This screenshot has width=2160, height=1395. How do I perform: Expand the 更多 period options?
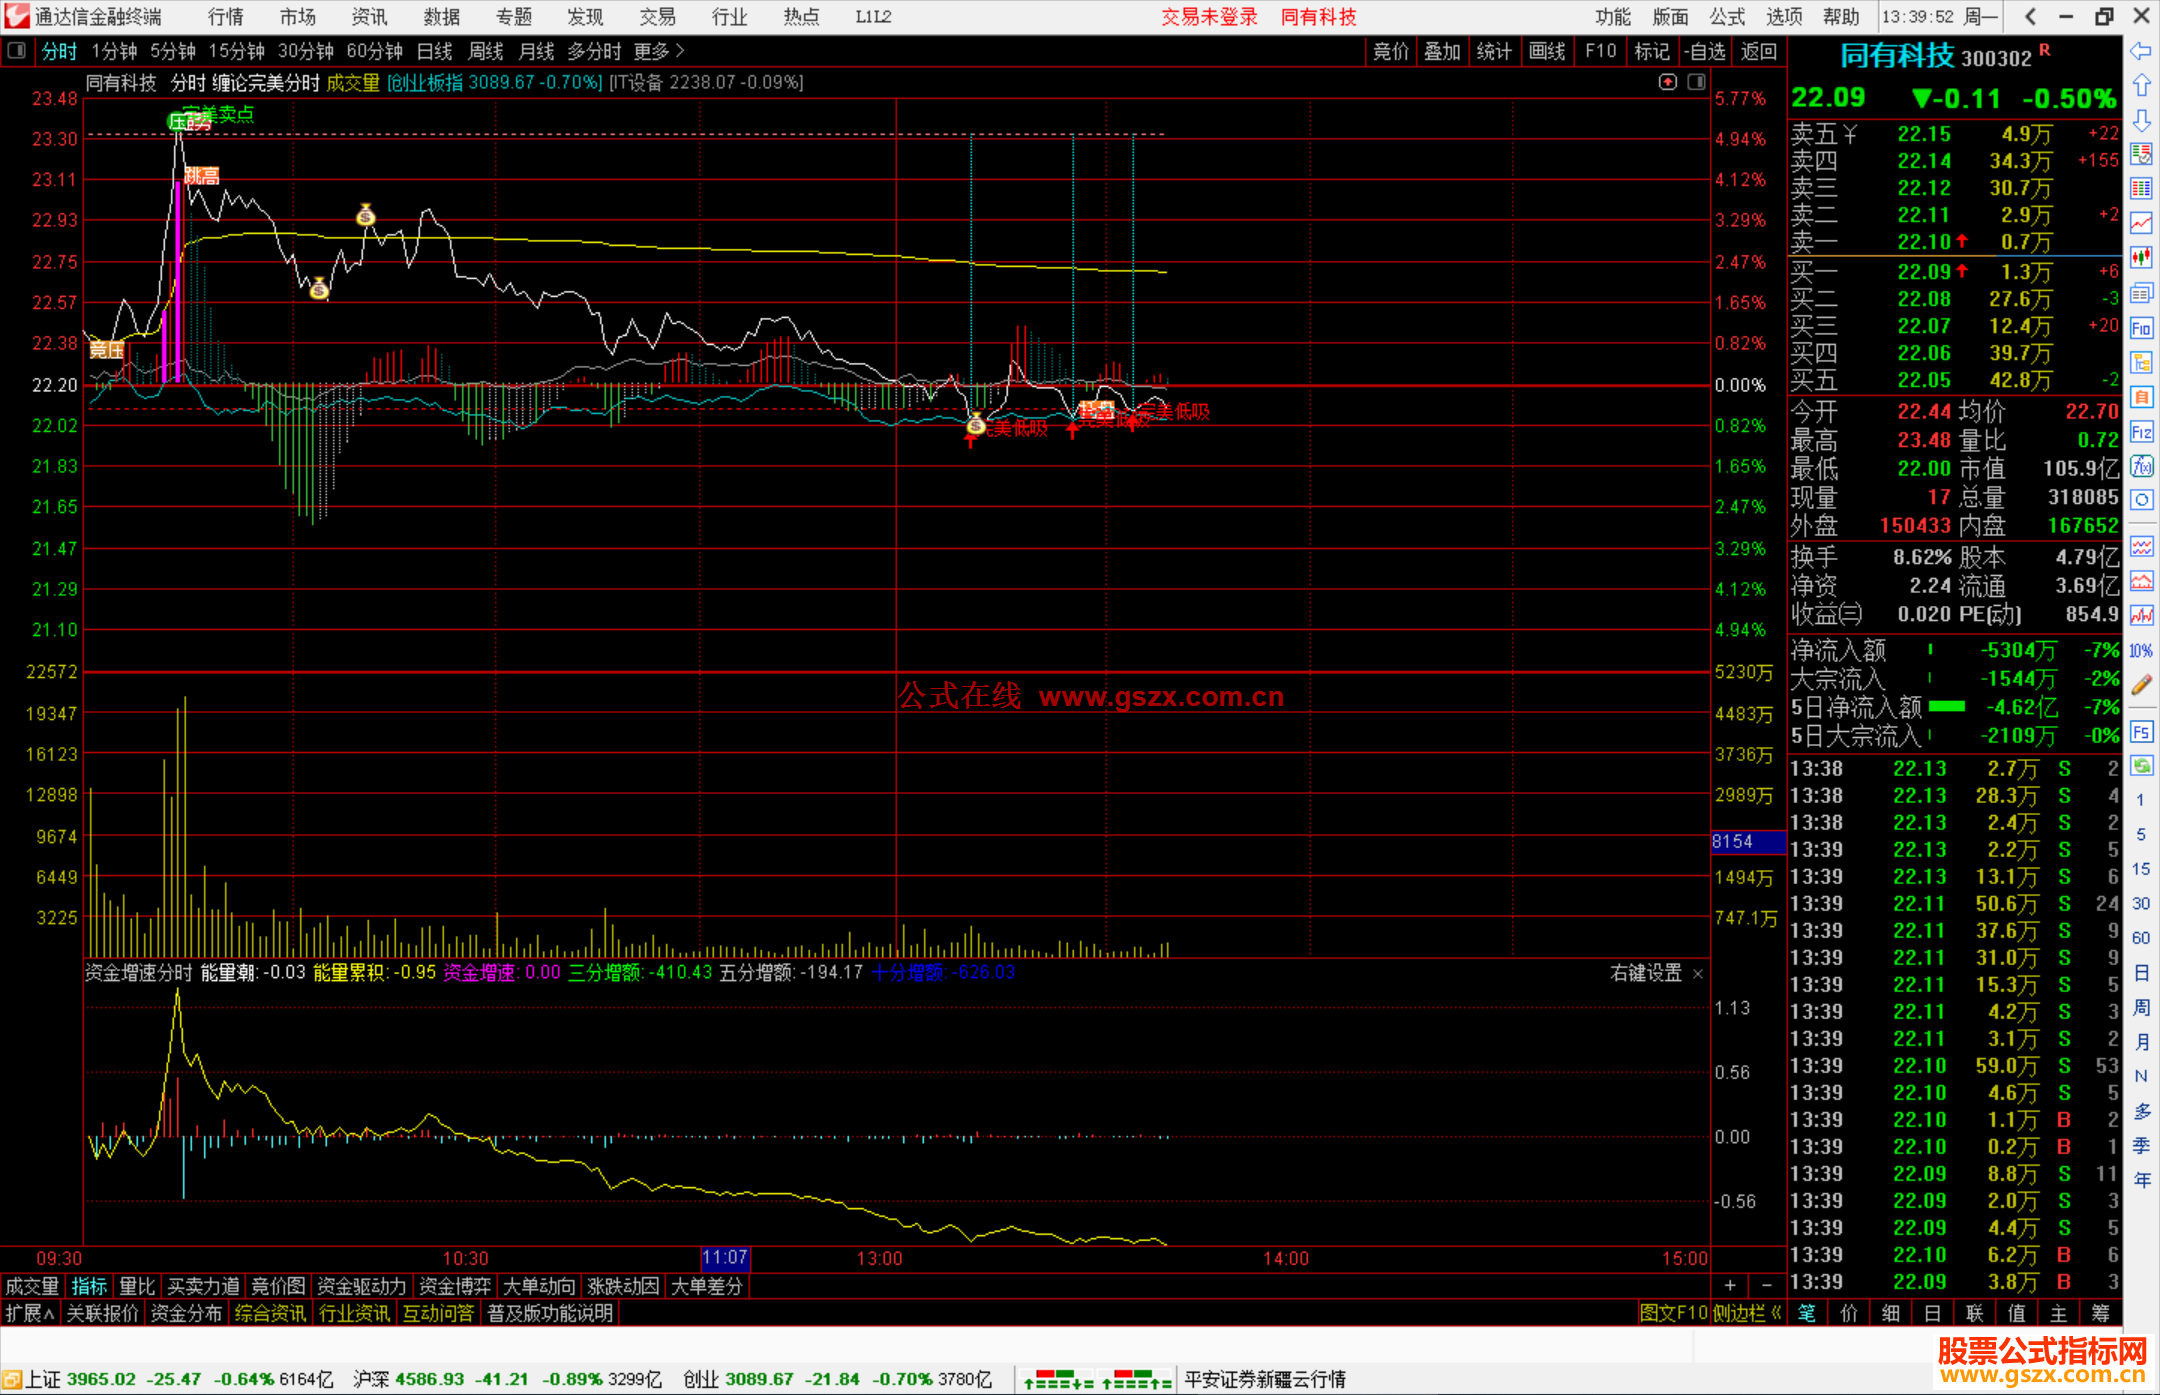coord(658,51)
